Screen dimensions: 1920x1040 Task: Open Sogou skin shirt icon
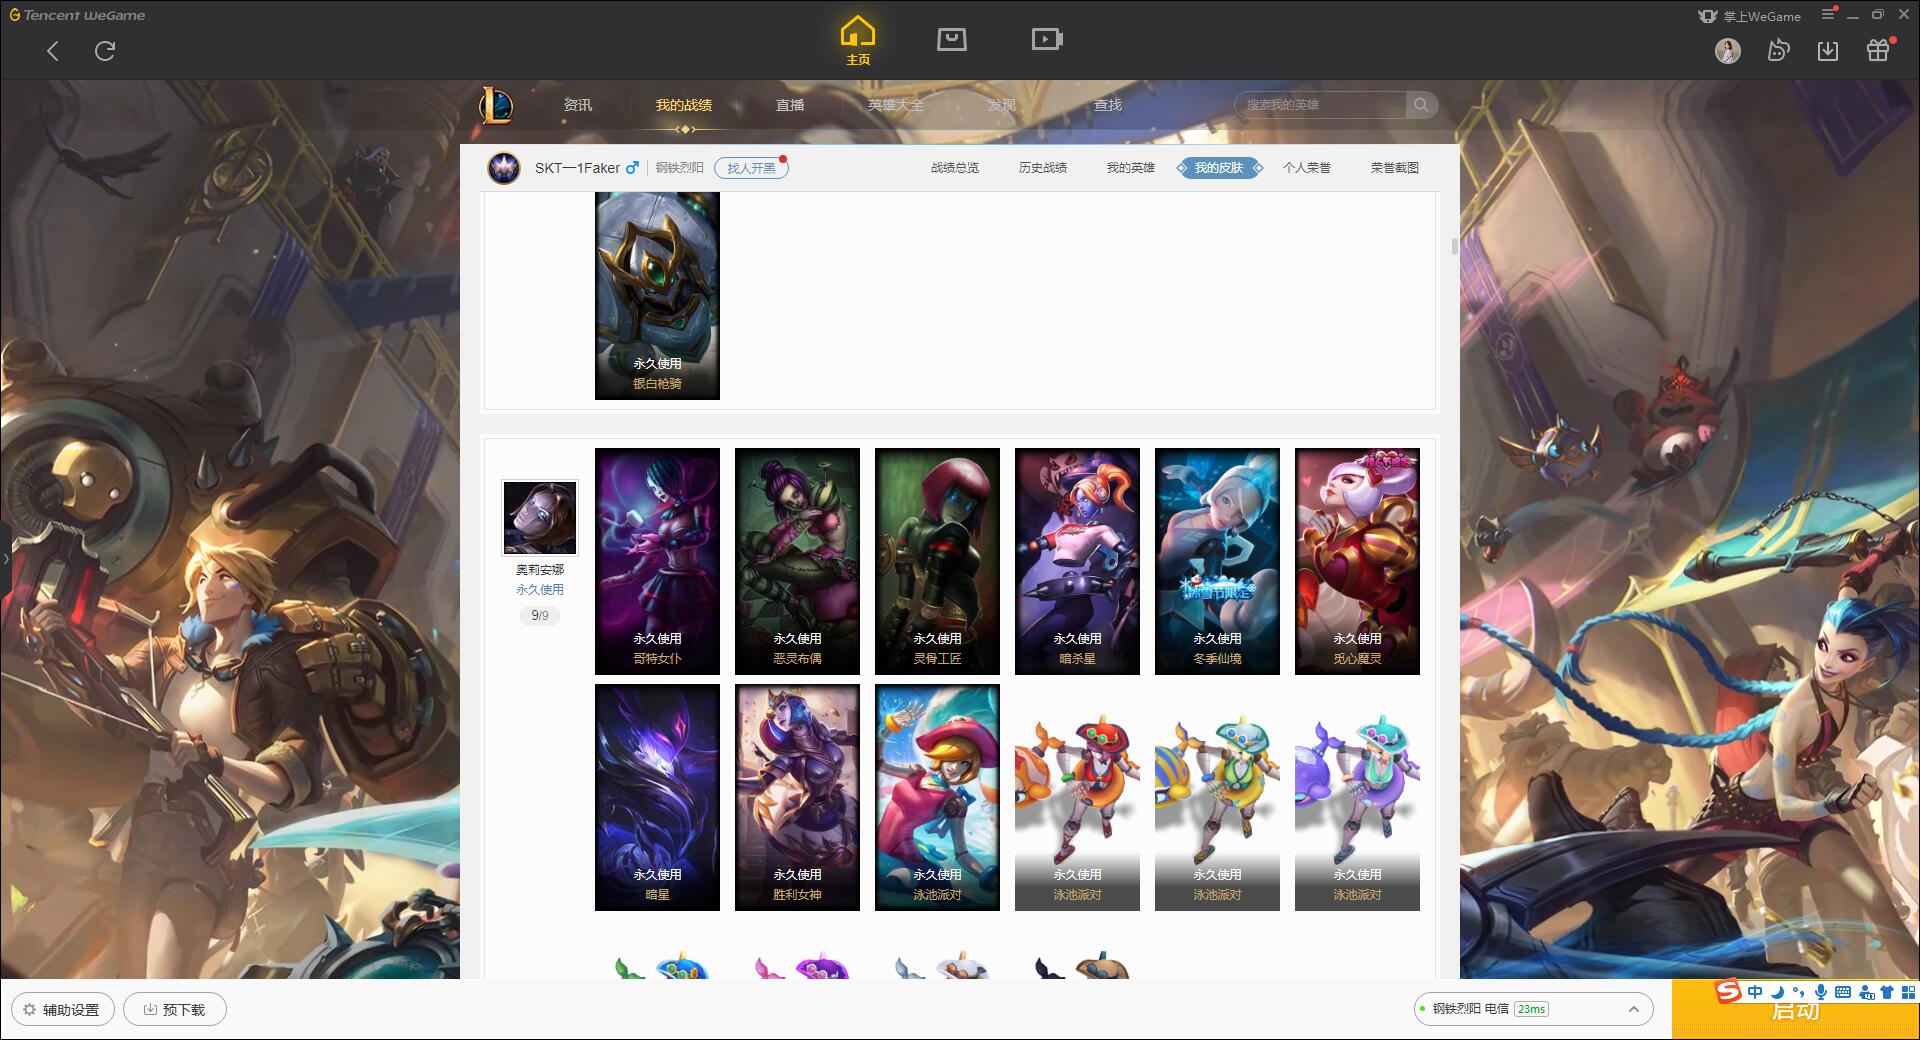point(1887,992)
